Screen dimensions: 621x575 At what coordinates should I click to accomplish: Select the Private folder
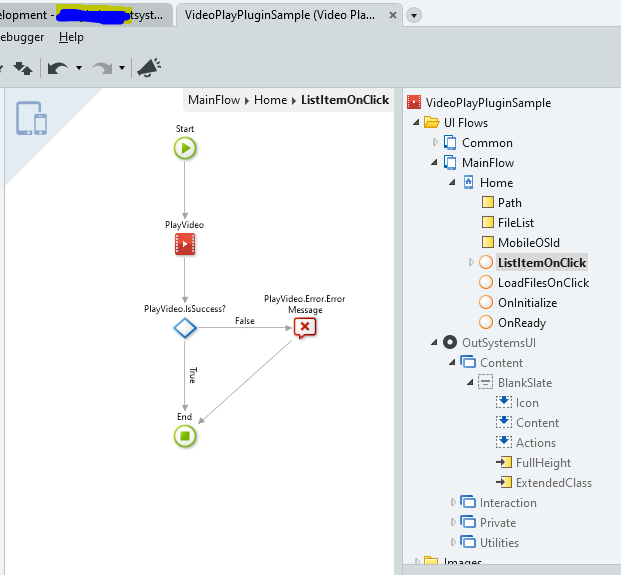(x=498, y=523)
